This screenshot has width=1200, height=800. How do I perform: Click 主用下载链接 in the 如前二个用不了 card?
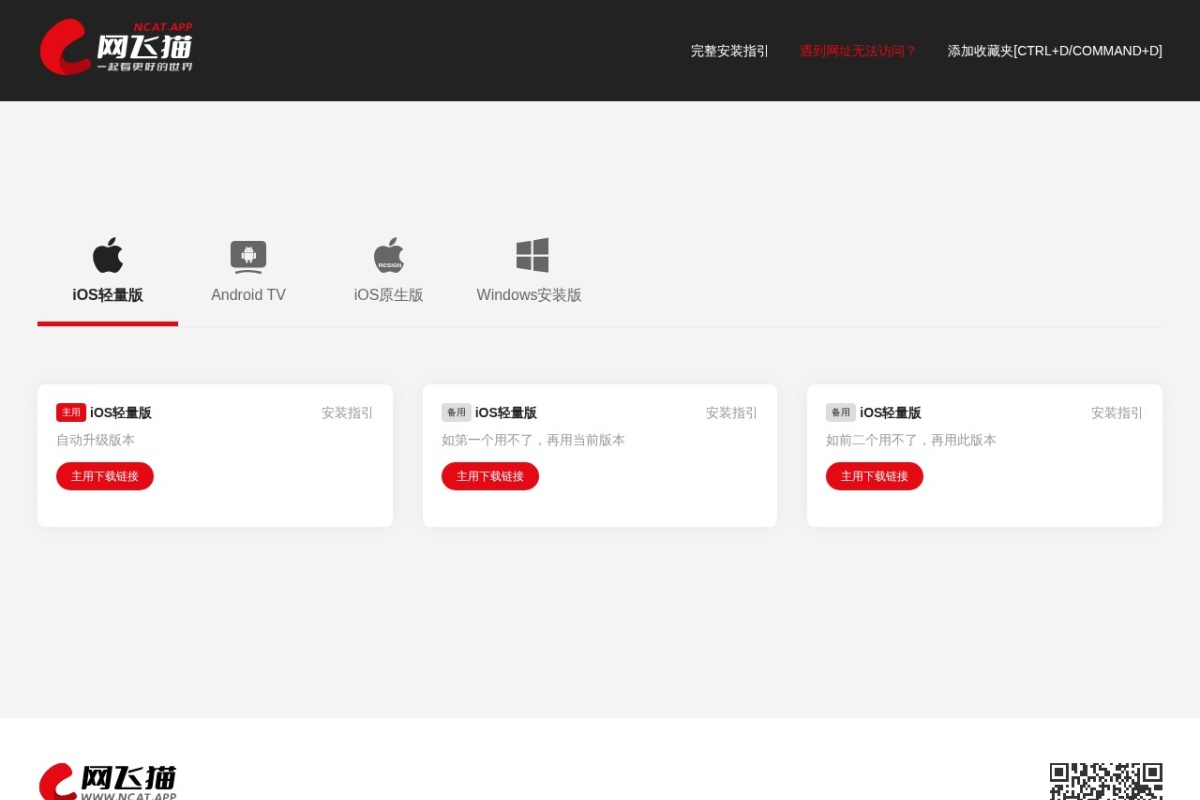875,476
